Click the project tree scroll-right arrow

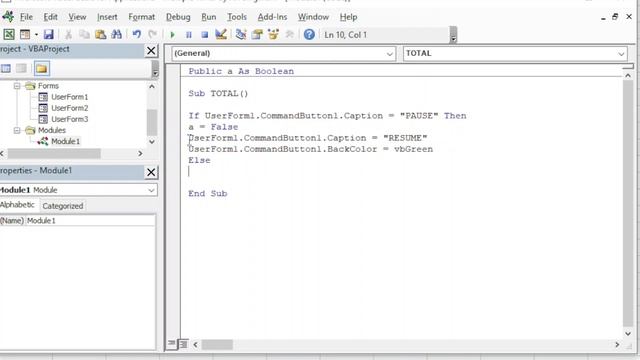pos(140,153)
